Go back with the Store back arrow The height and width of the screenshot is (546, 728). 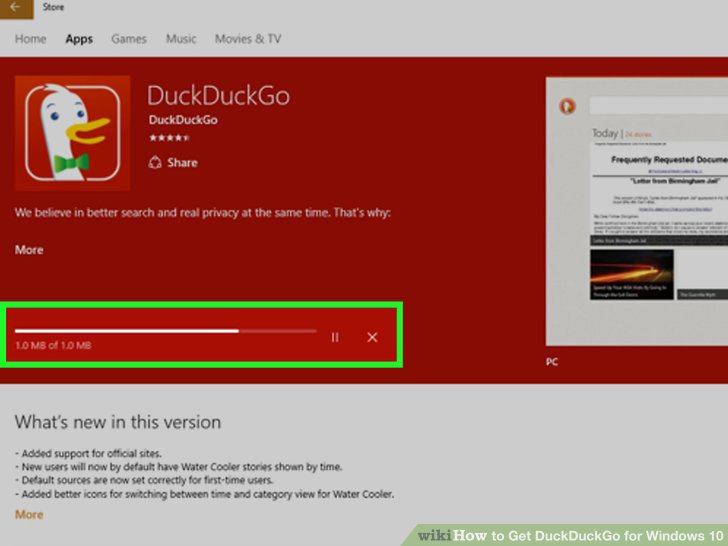pos(16,8)
